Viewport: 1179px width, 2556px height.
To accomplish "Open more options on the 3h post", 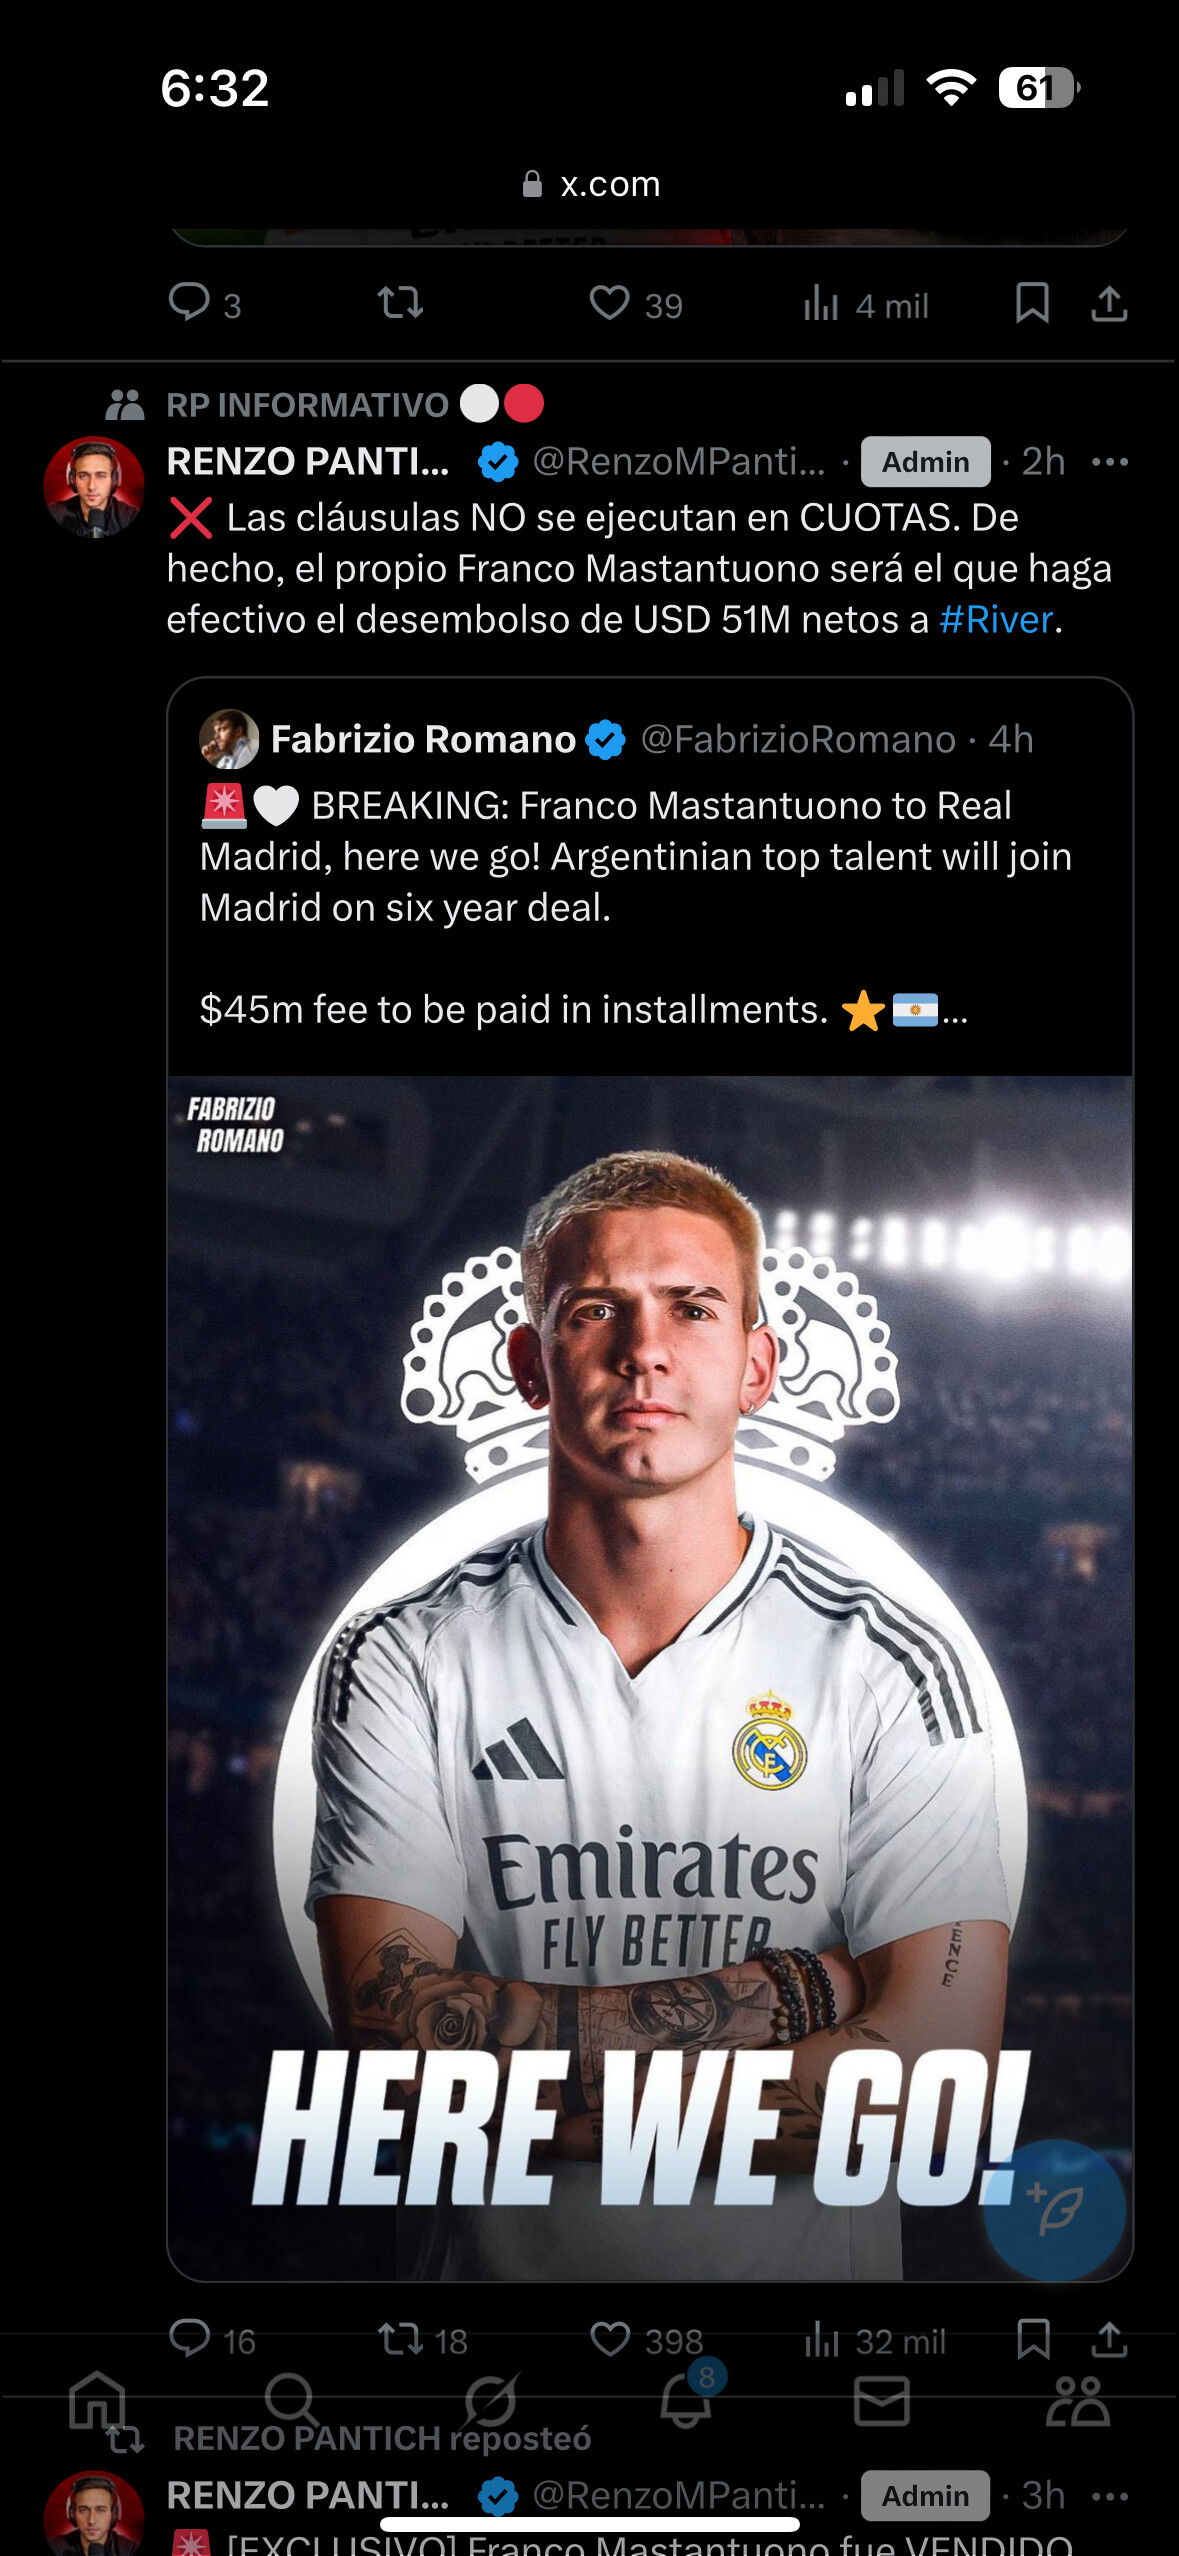I will pos(1110,2495).
